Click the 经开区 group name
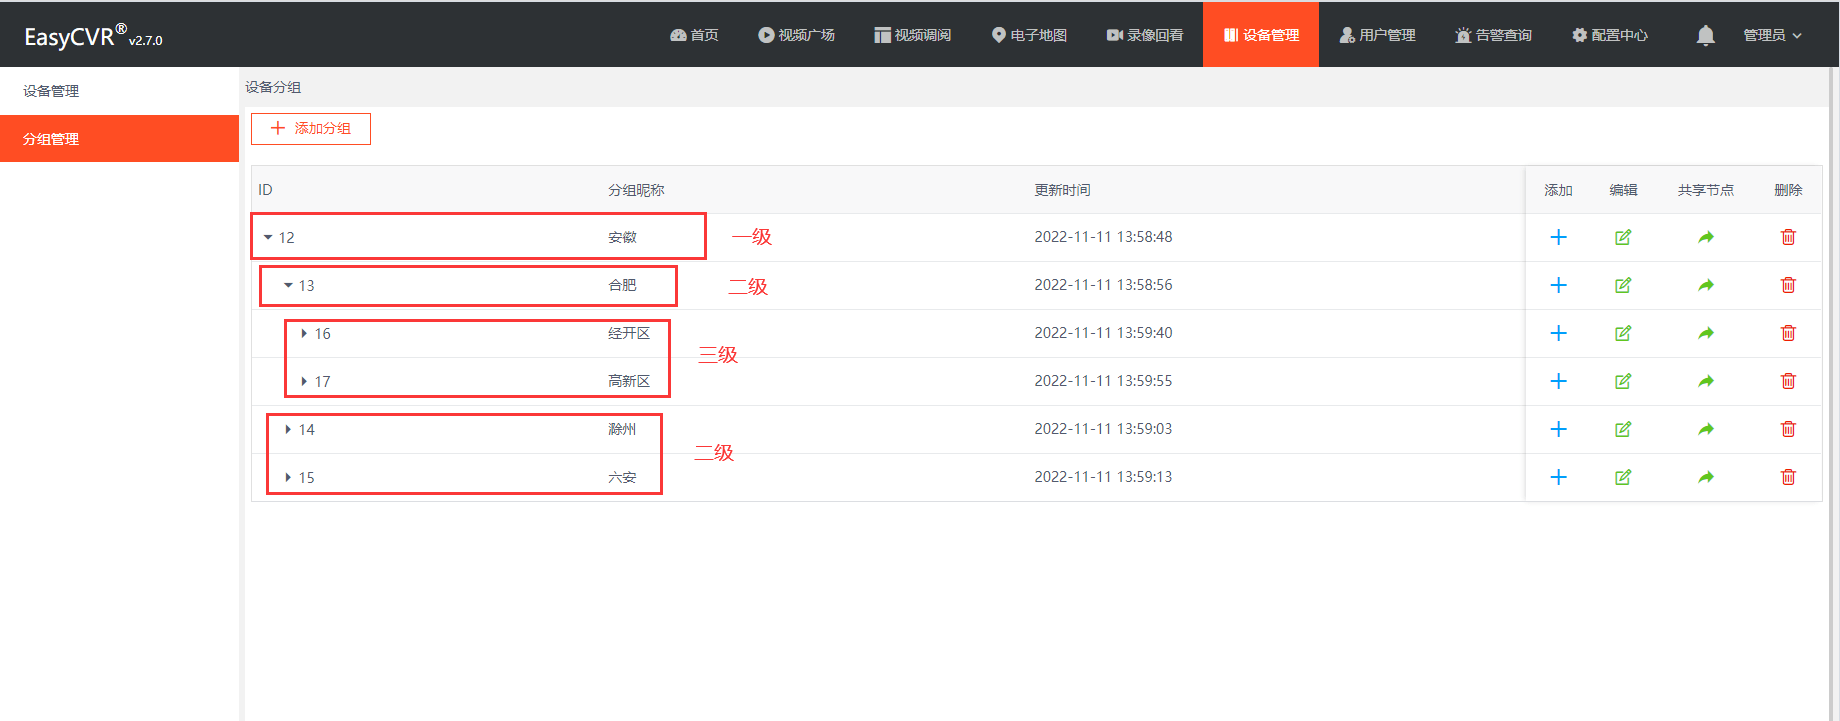This screenshot has height=721, width=1840. coord(629,333)
